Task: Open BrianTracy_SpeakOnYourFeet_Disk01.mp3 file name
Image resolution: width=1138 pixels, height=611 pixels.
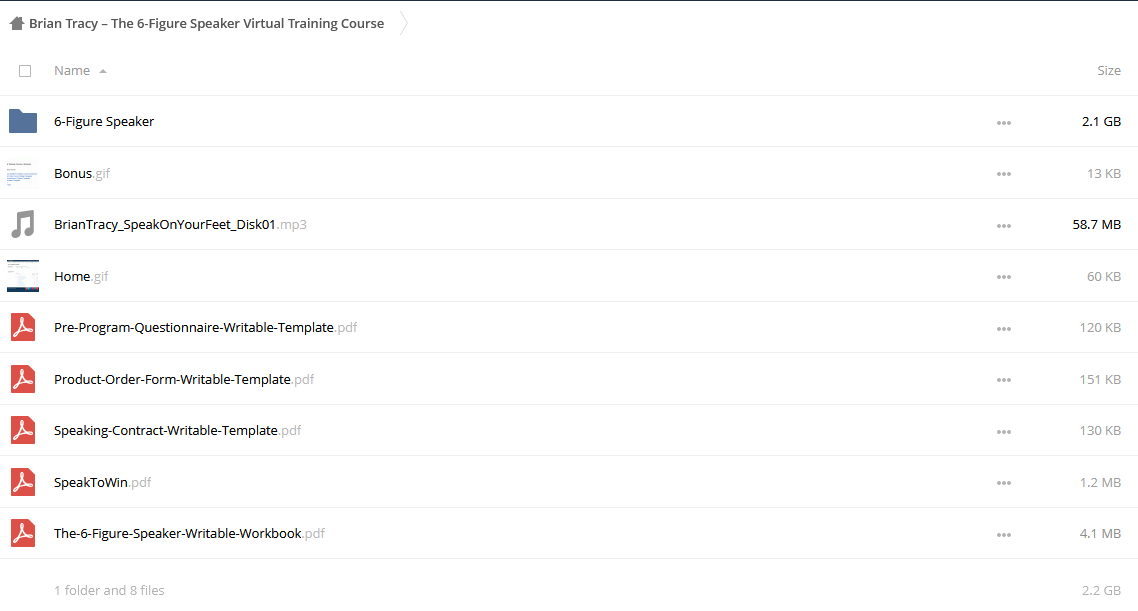Action: [x=180, y=224]
